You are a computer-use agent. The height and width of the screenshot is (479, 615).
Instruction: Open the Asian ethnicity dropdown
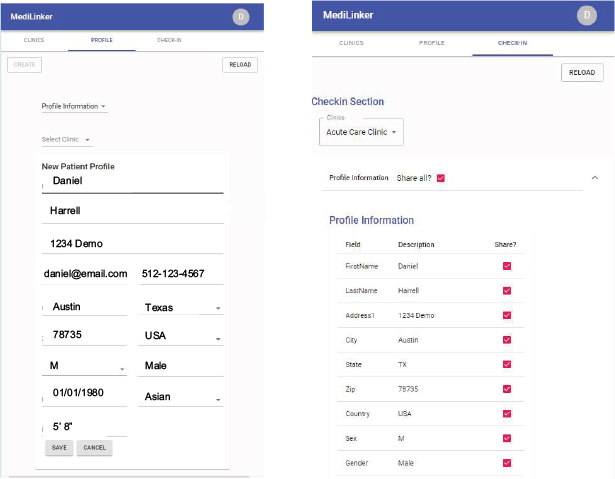(182, 397)
